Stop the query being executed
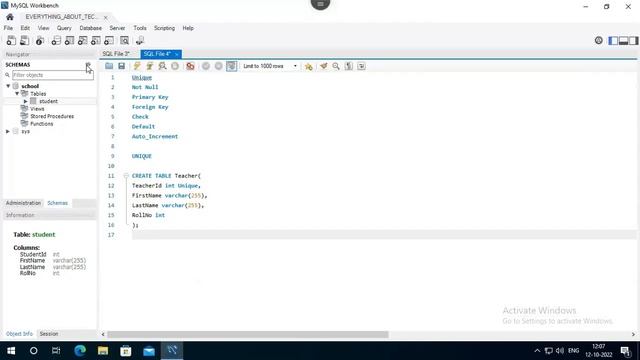 click(x=175, y=66)
